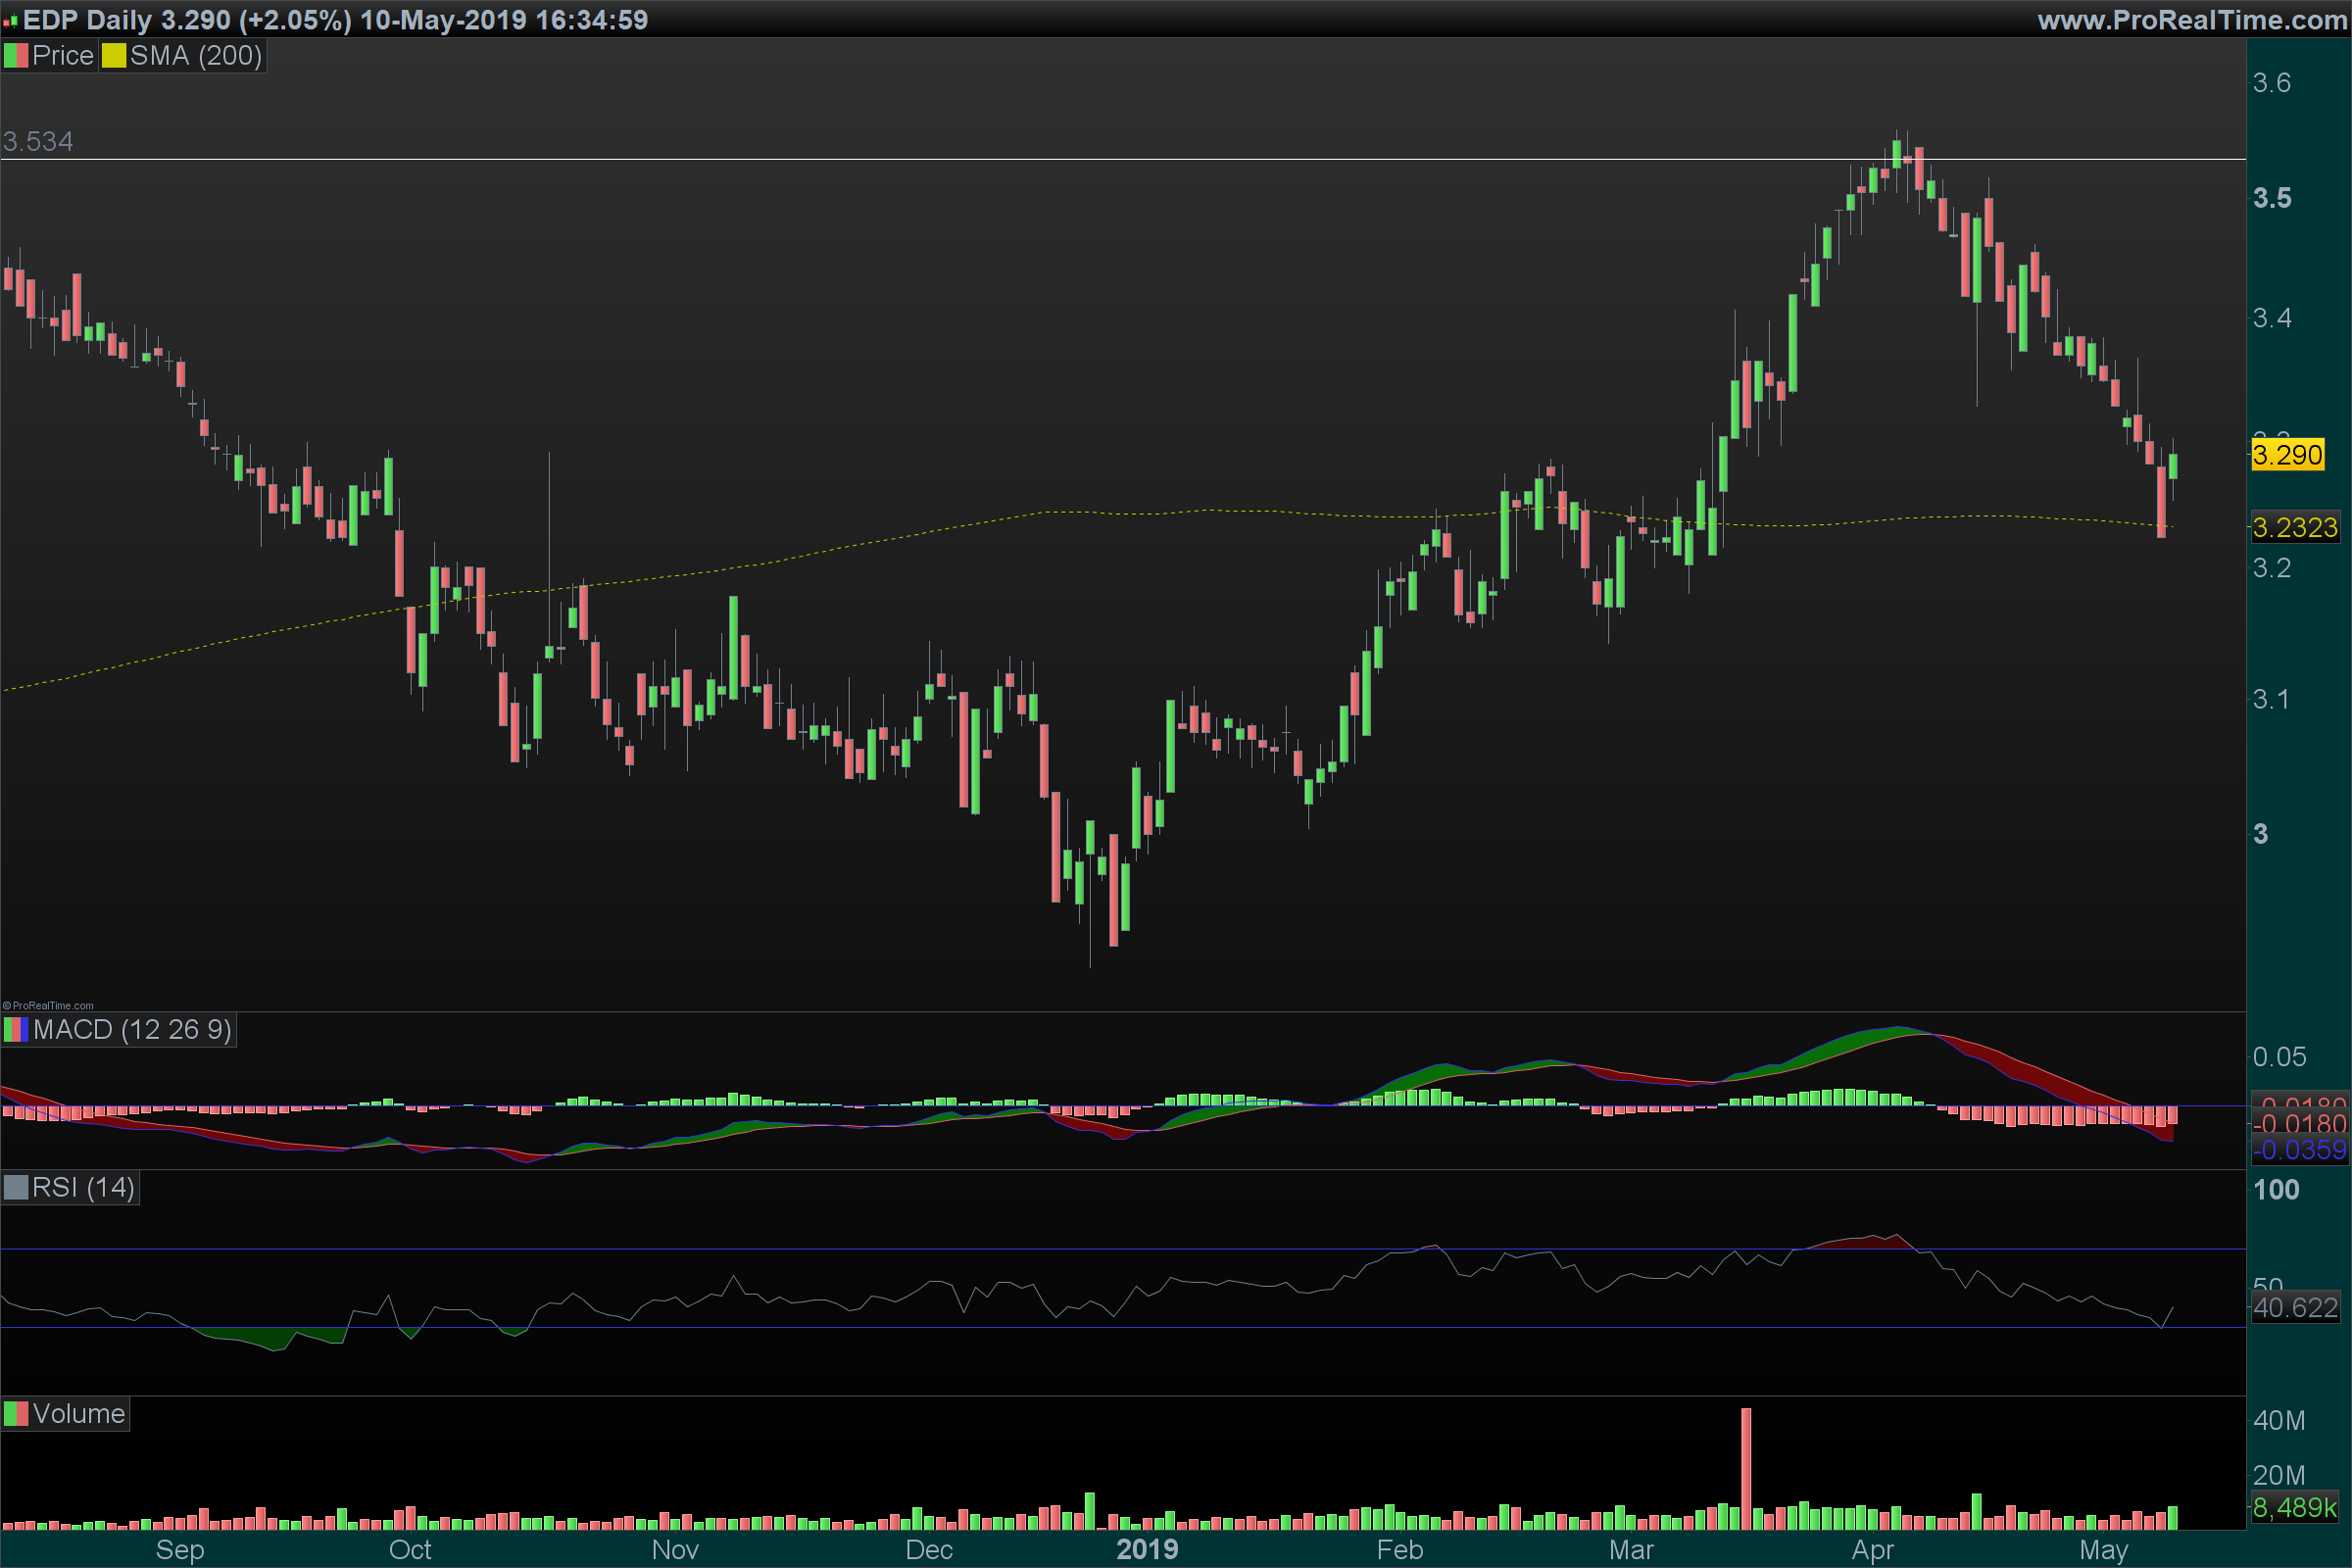Select the SMA (200) legend label
This screenshot has width=2352, height=1568.
click(196, 56)
